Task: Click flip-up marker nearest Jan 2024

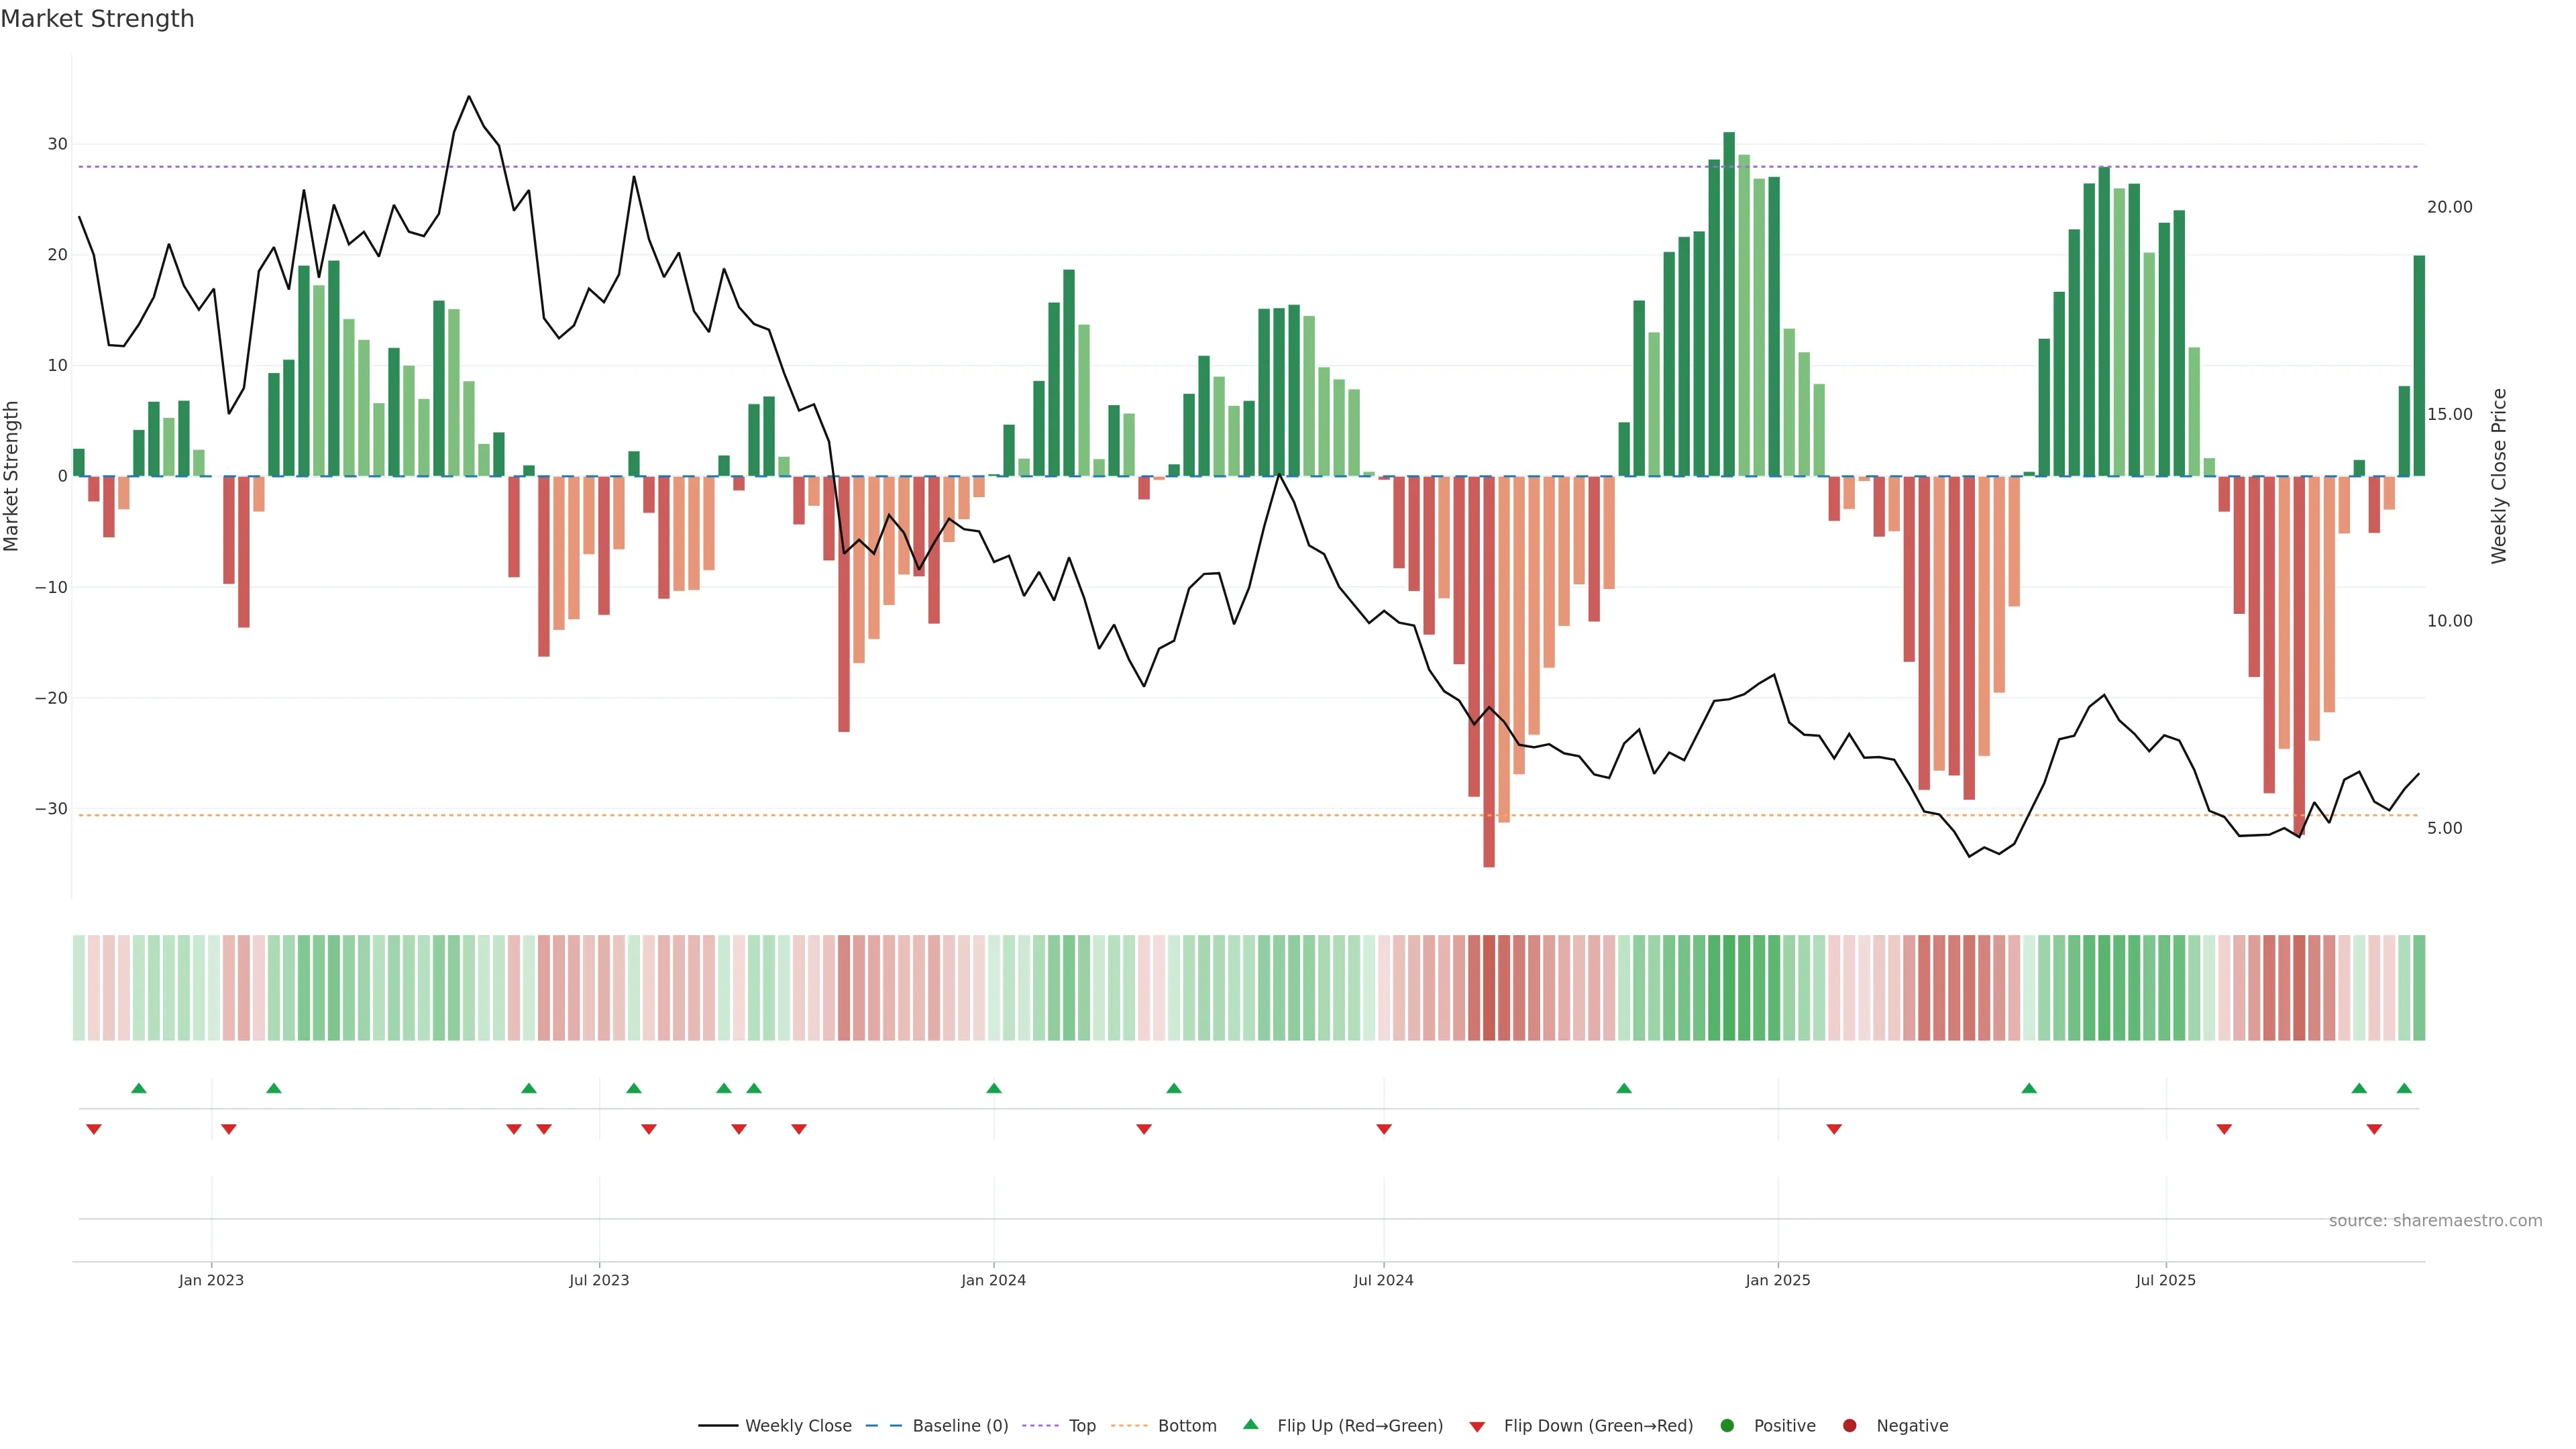Action: tap(994, 1088)
